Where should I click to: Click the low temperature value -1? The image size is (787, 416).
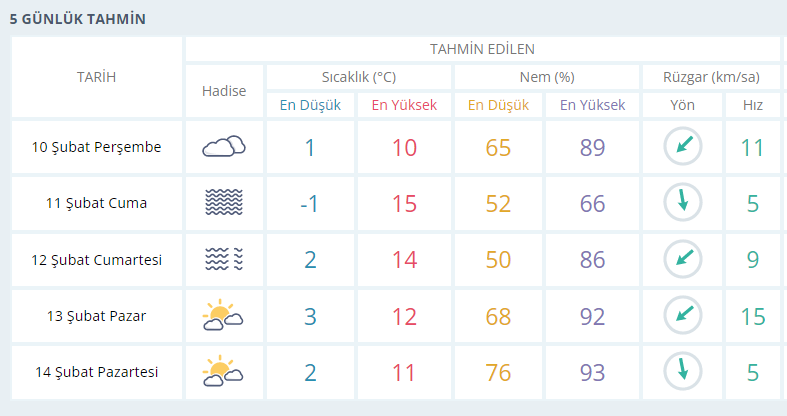[309, 203]
